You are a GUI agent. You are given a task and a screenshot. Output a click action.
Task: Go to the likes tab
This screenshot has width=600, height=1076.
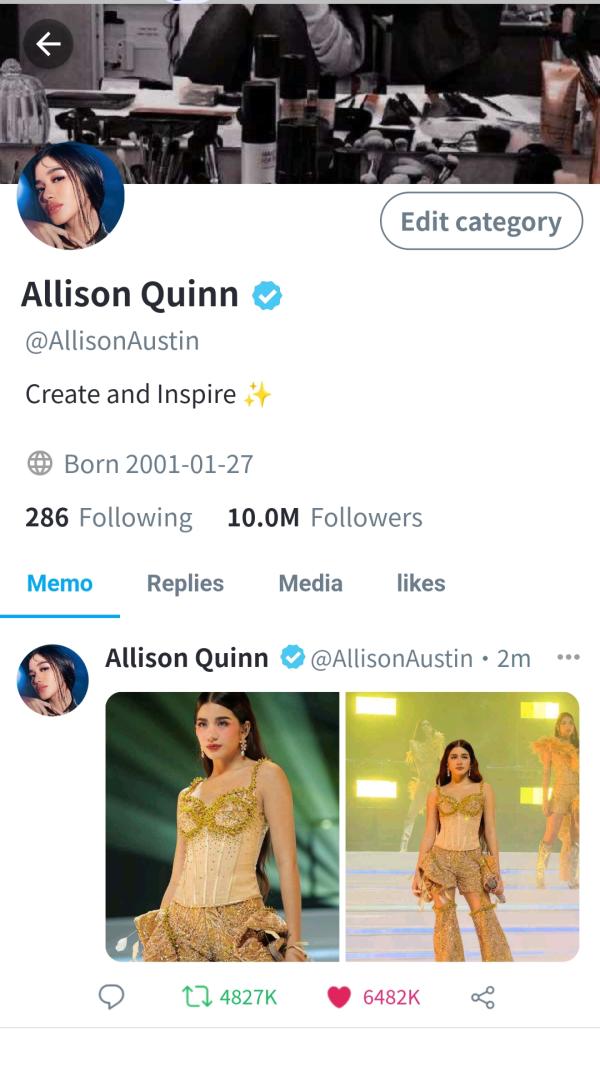pyautogui.click(x=421, y=584)
